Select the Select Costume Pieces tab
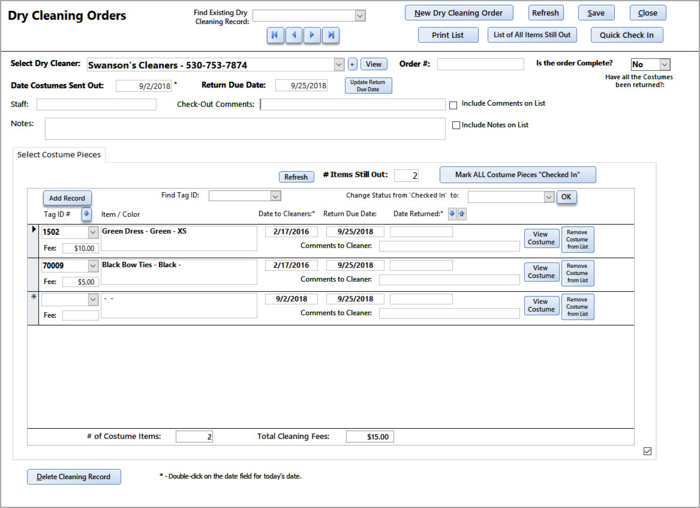The width and height of the screenshot is (700, 508). pyautogui.click(x=59, y=154)
